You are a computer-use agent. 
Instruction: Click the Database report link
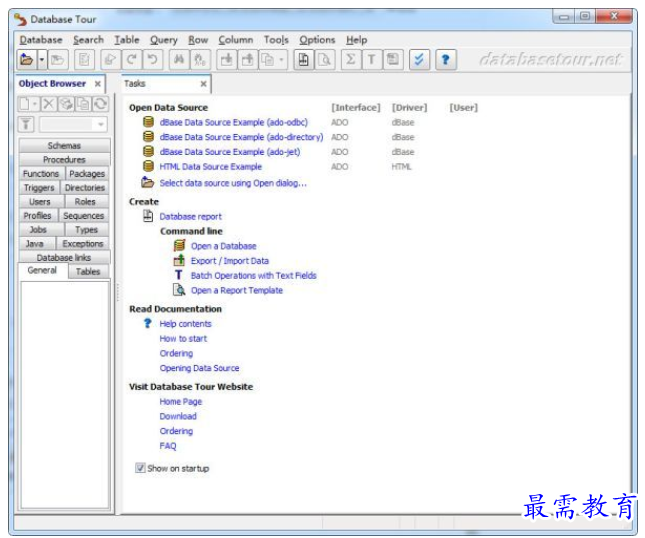pyautogui.click(x=190, y=216)
